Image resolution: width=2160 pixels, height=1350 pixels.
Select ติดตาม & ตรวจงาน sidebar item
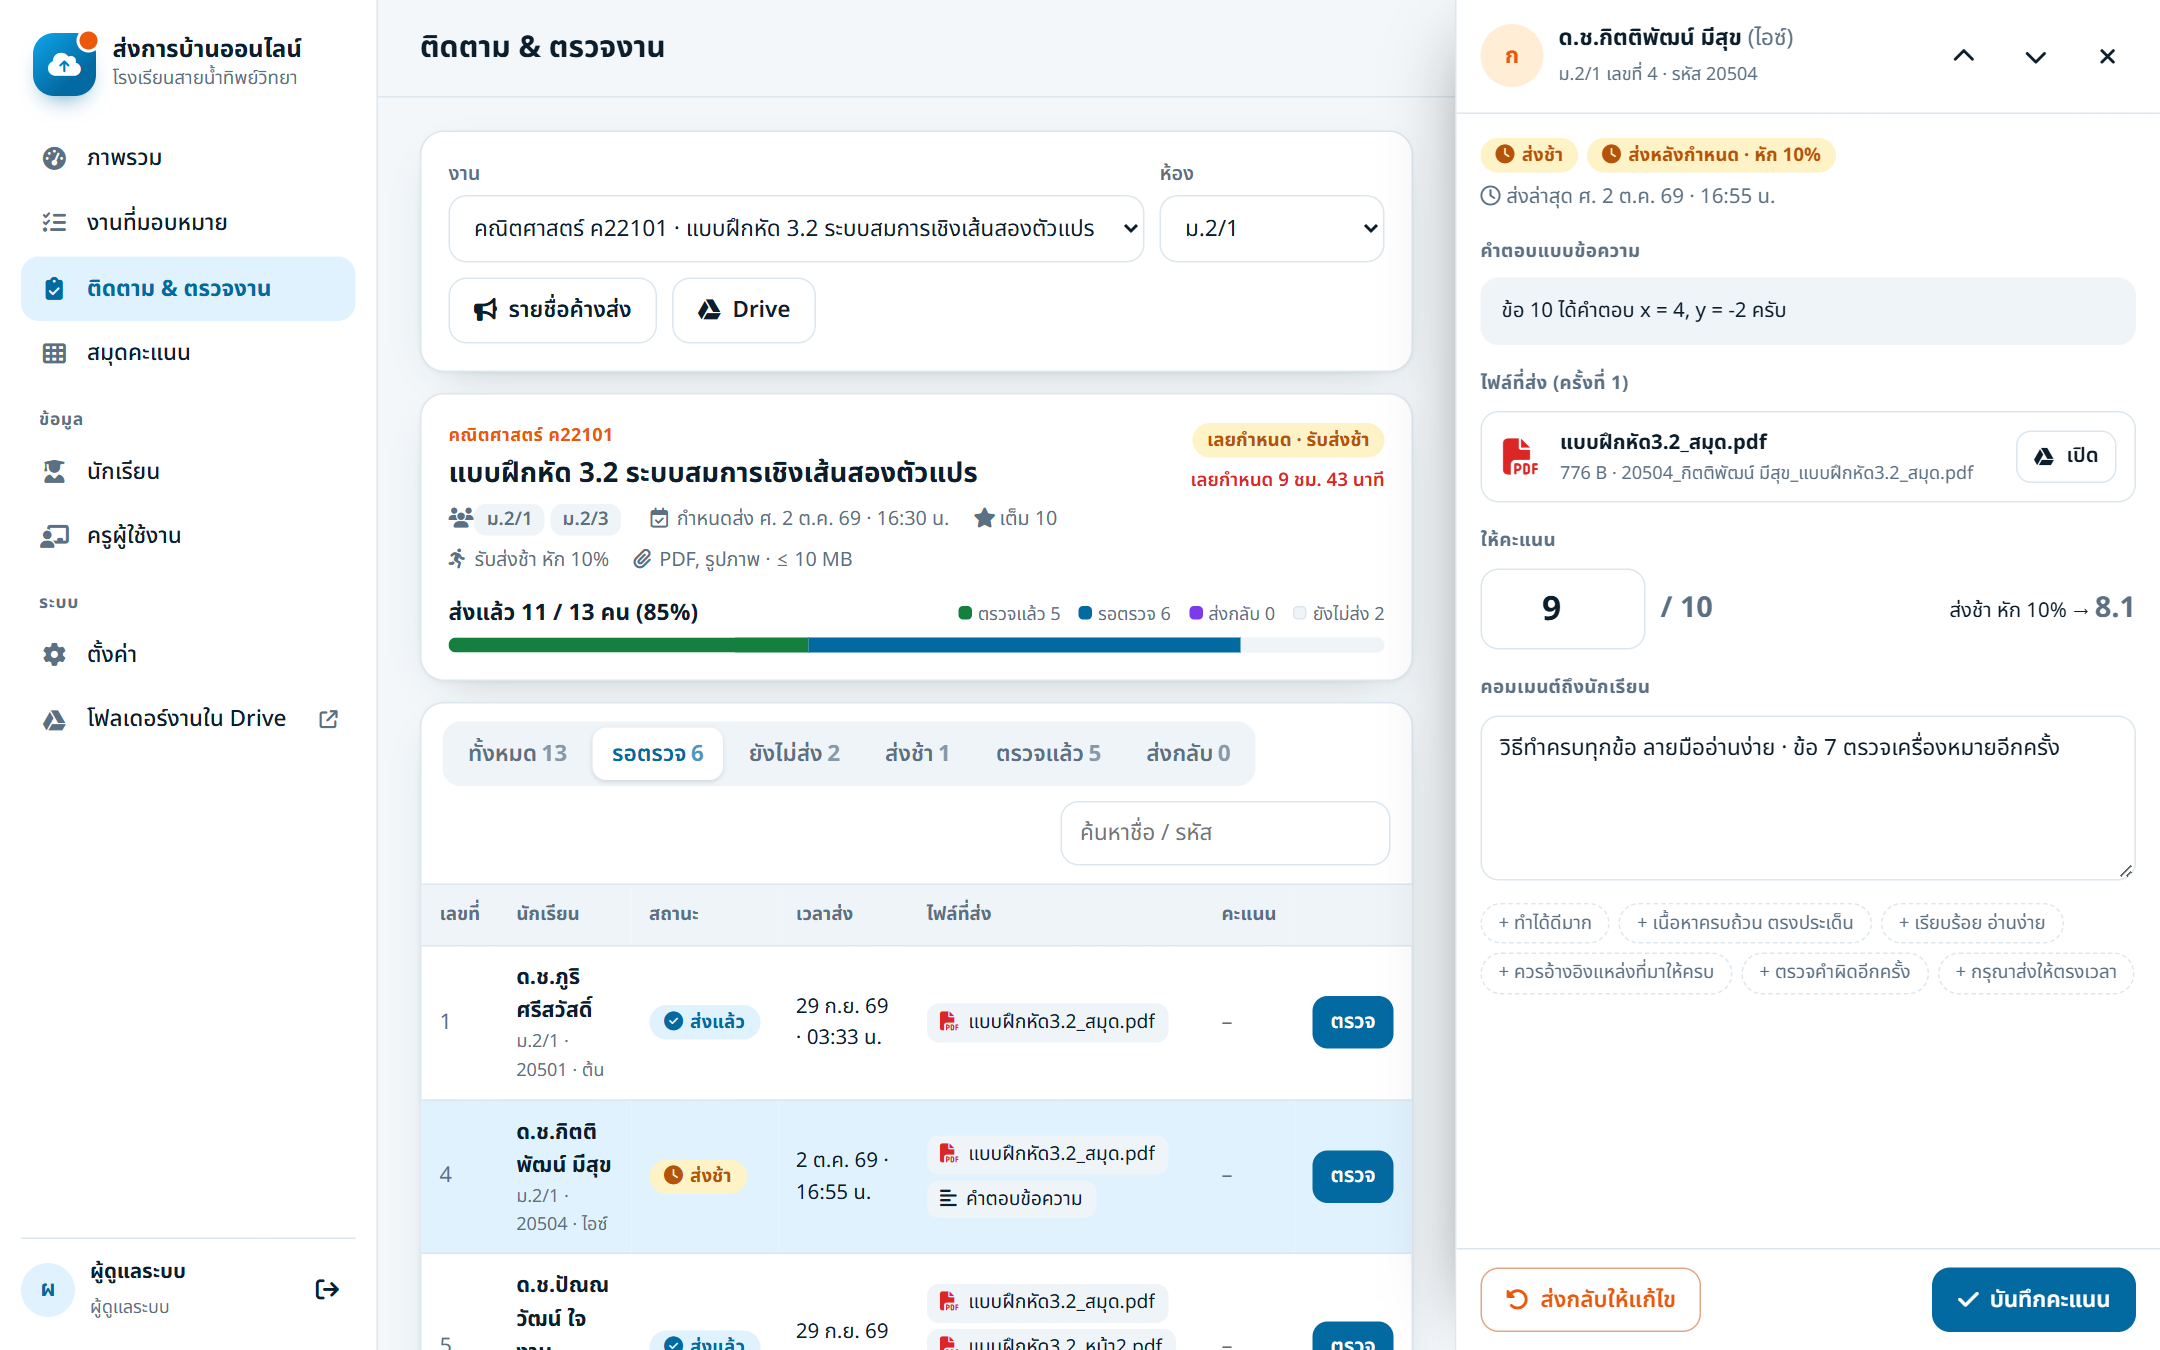point(188,288)
